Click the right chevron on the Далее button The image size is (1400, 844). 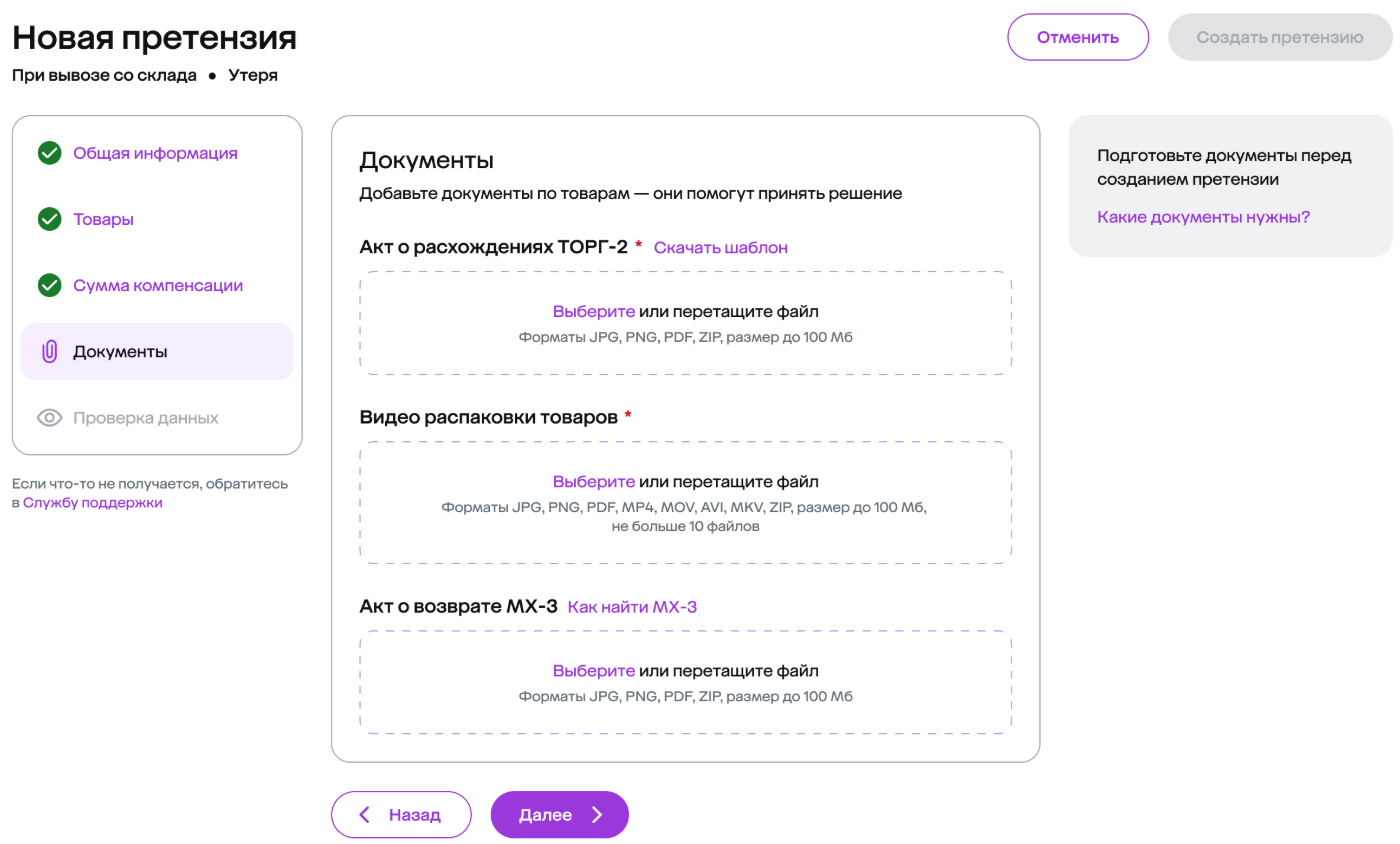[597, 815]
